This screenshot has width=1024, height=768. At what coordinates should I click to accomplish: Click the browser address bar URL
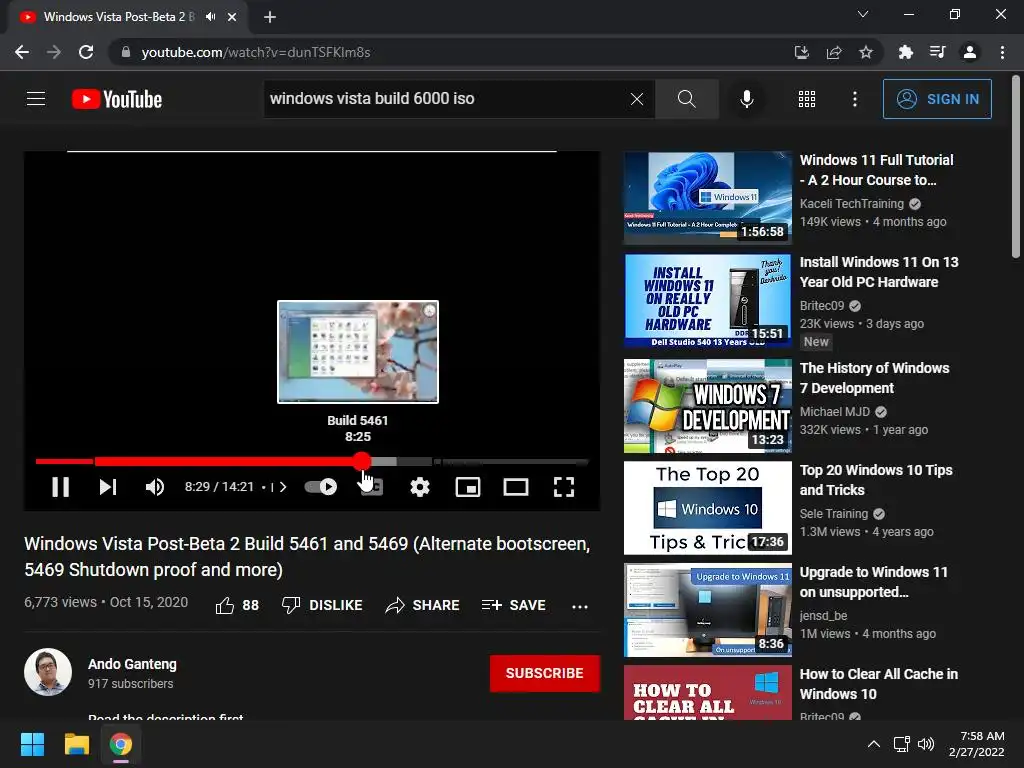pyautogui.click(x=256, y=52)
